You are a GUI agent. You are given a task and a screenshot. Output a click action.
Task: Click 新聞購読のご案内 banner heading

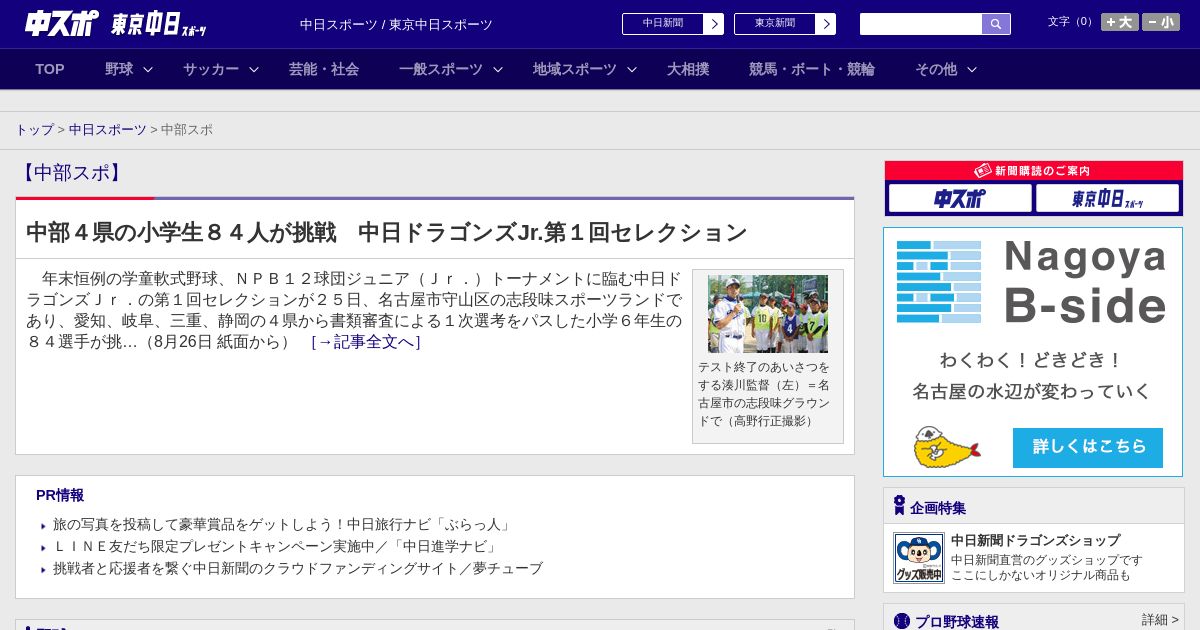(x=1033, y=171)
